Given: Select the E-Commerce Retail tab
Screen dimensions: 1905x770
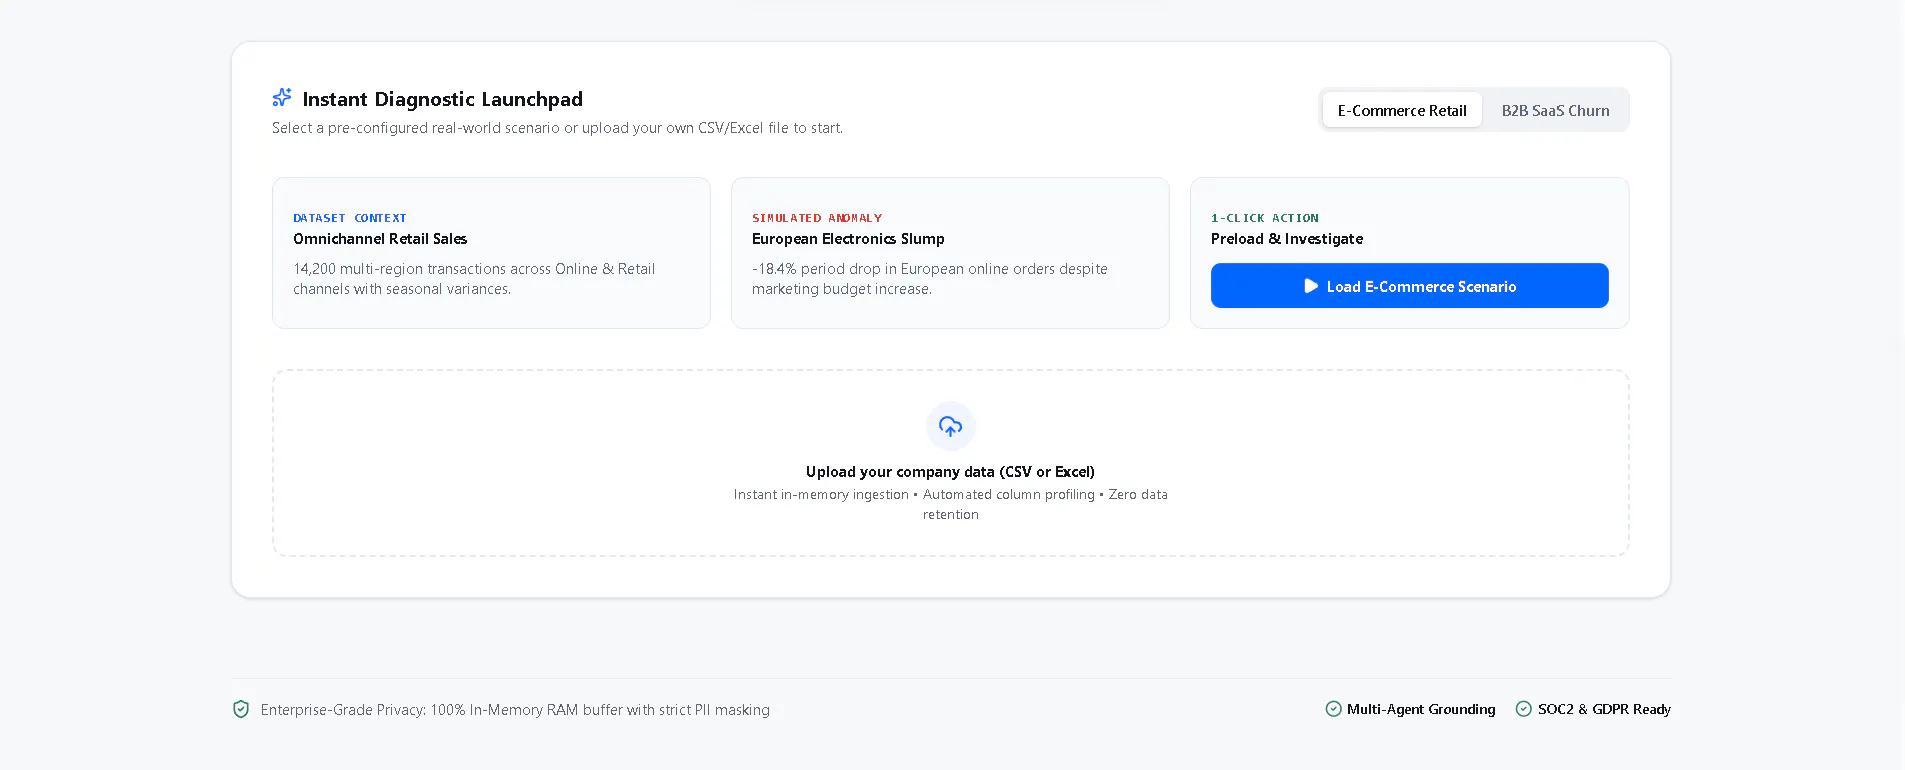Looking at the screenshot, I should coord(1402,110).
